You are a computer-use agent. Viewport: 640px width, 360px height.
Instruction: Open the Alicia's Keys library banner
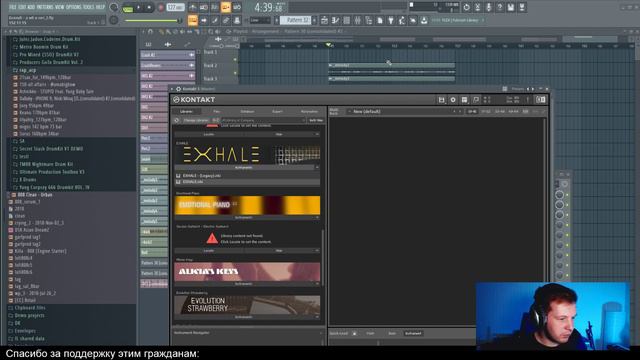point(247,271)
